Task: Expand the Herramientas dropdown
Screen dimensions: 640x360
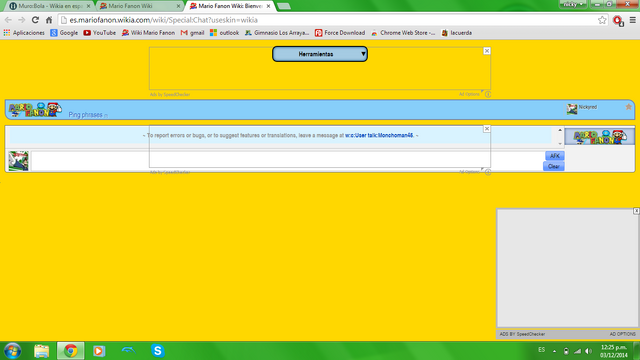Action: click(x=320, y=54)
